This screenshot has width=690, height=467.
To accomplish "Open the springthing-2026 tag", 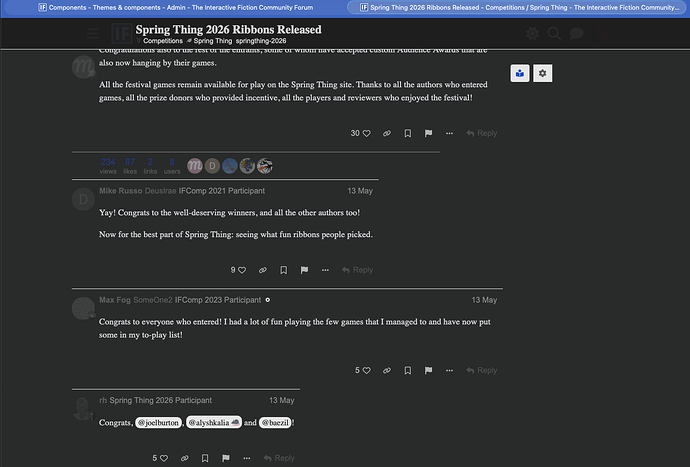I will [261, 41].
